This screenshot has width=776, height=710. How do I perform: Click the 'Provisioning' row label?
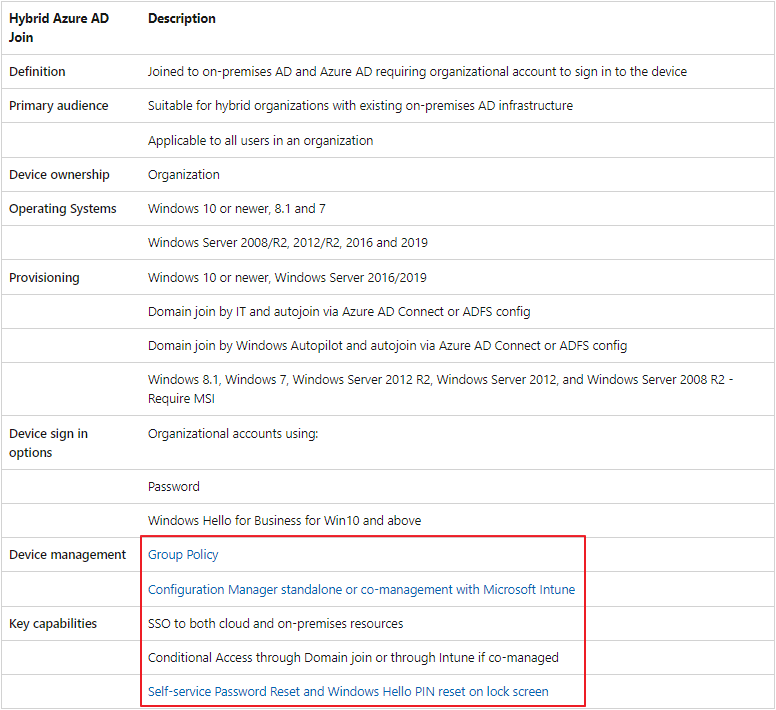click(x=44, y=278)
